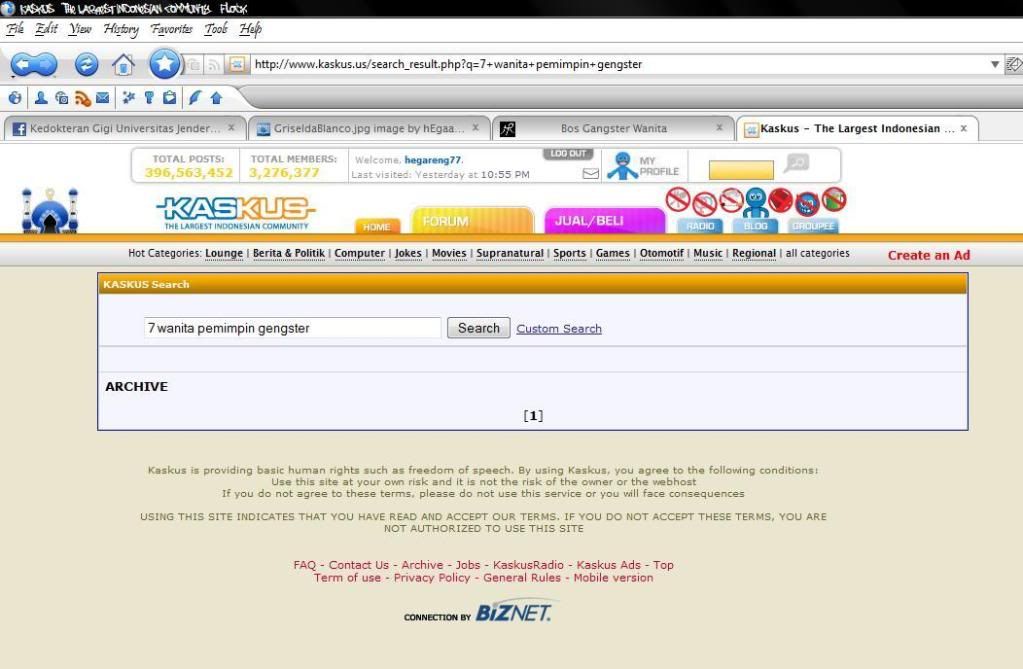Open the People sidebar icon

(40, 98)
